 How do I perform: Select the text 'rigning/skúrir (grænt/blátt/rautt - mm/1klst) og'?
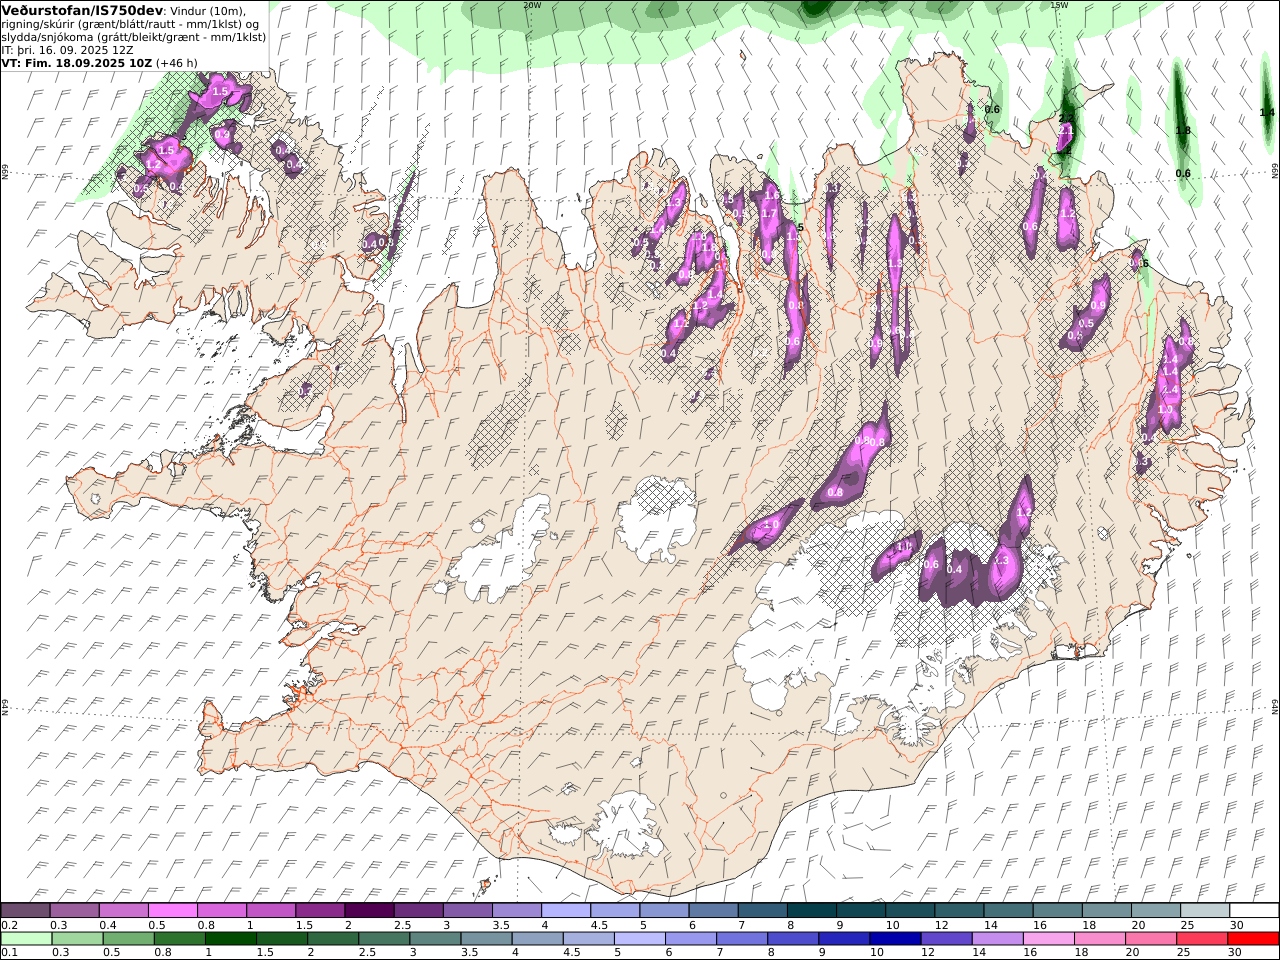click(x=130, y=24)
